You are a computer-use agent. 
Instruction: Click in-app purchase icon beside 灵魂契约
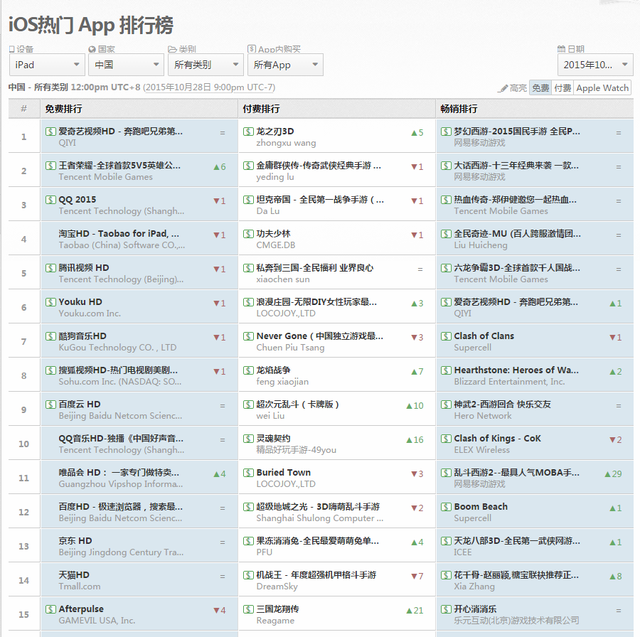click(248, 439)
